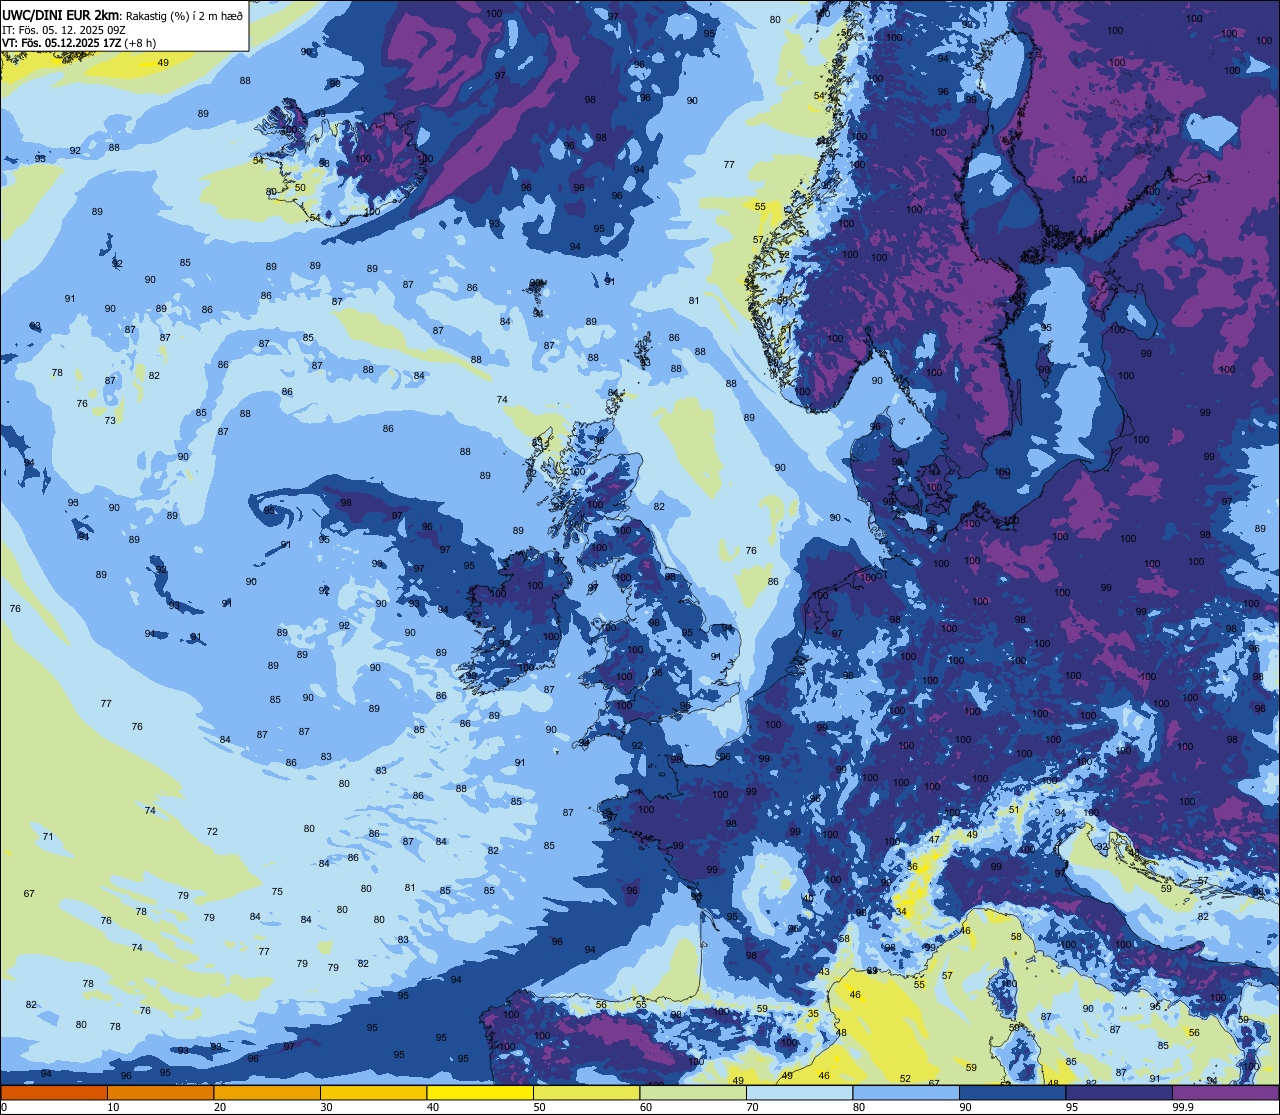Click the "30" legend scale label
Screen dimensions: 1280x1115
(326, 1107)
